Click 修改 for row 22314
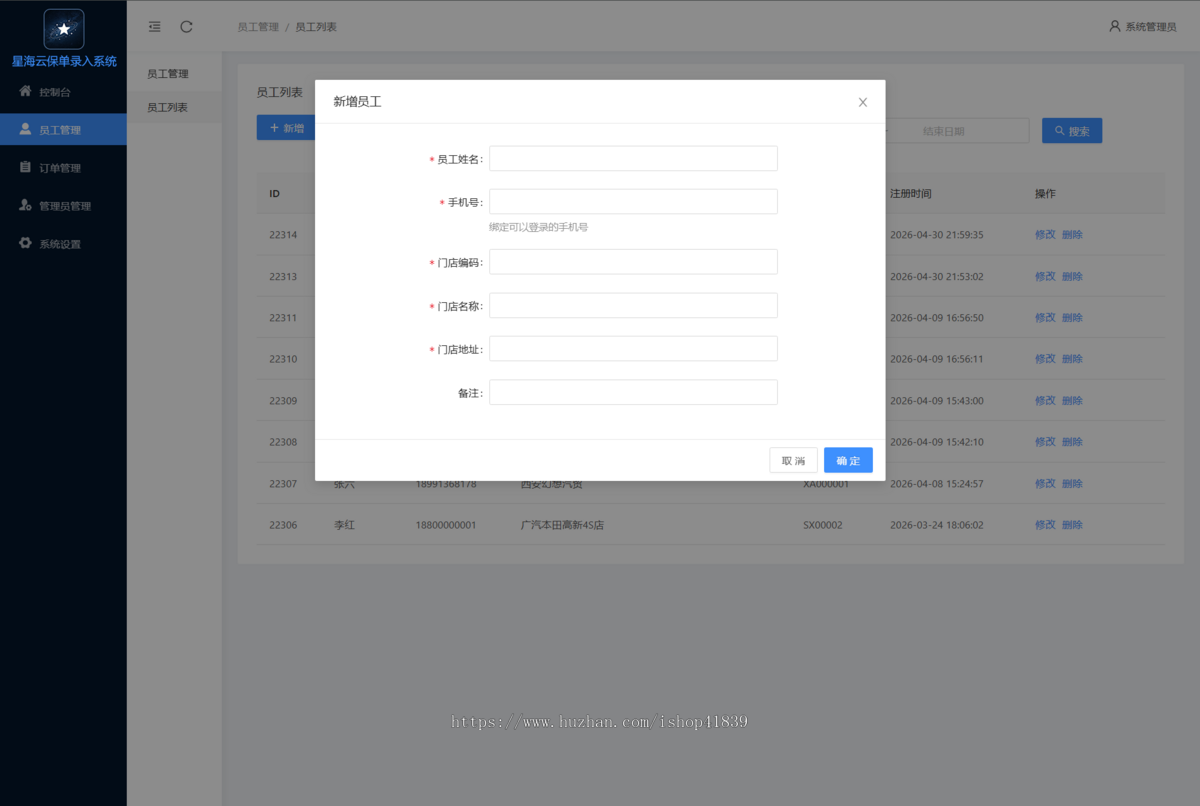1200x806 pixels. [x=1045, y=235]
